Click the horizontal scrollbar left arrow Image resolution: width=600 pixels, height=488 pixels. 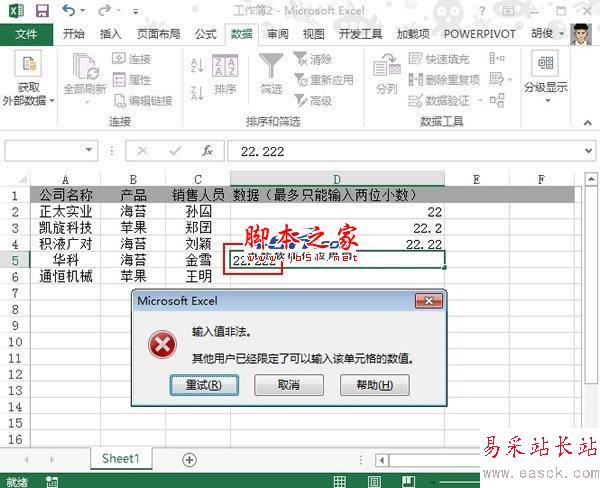coord(382,460)
